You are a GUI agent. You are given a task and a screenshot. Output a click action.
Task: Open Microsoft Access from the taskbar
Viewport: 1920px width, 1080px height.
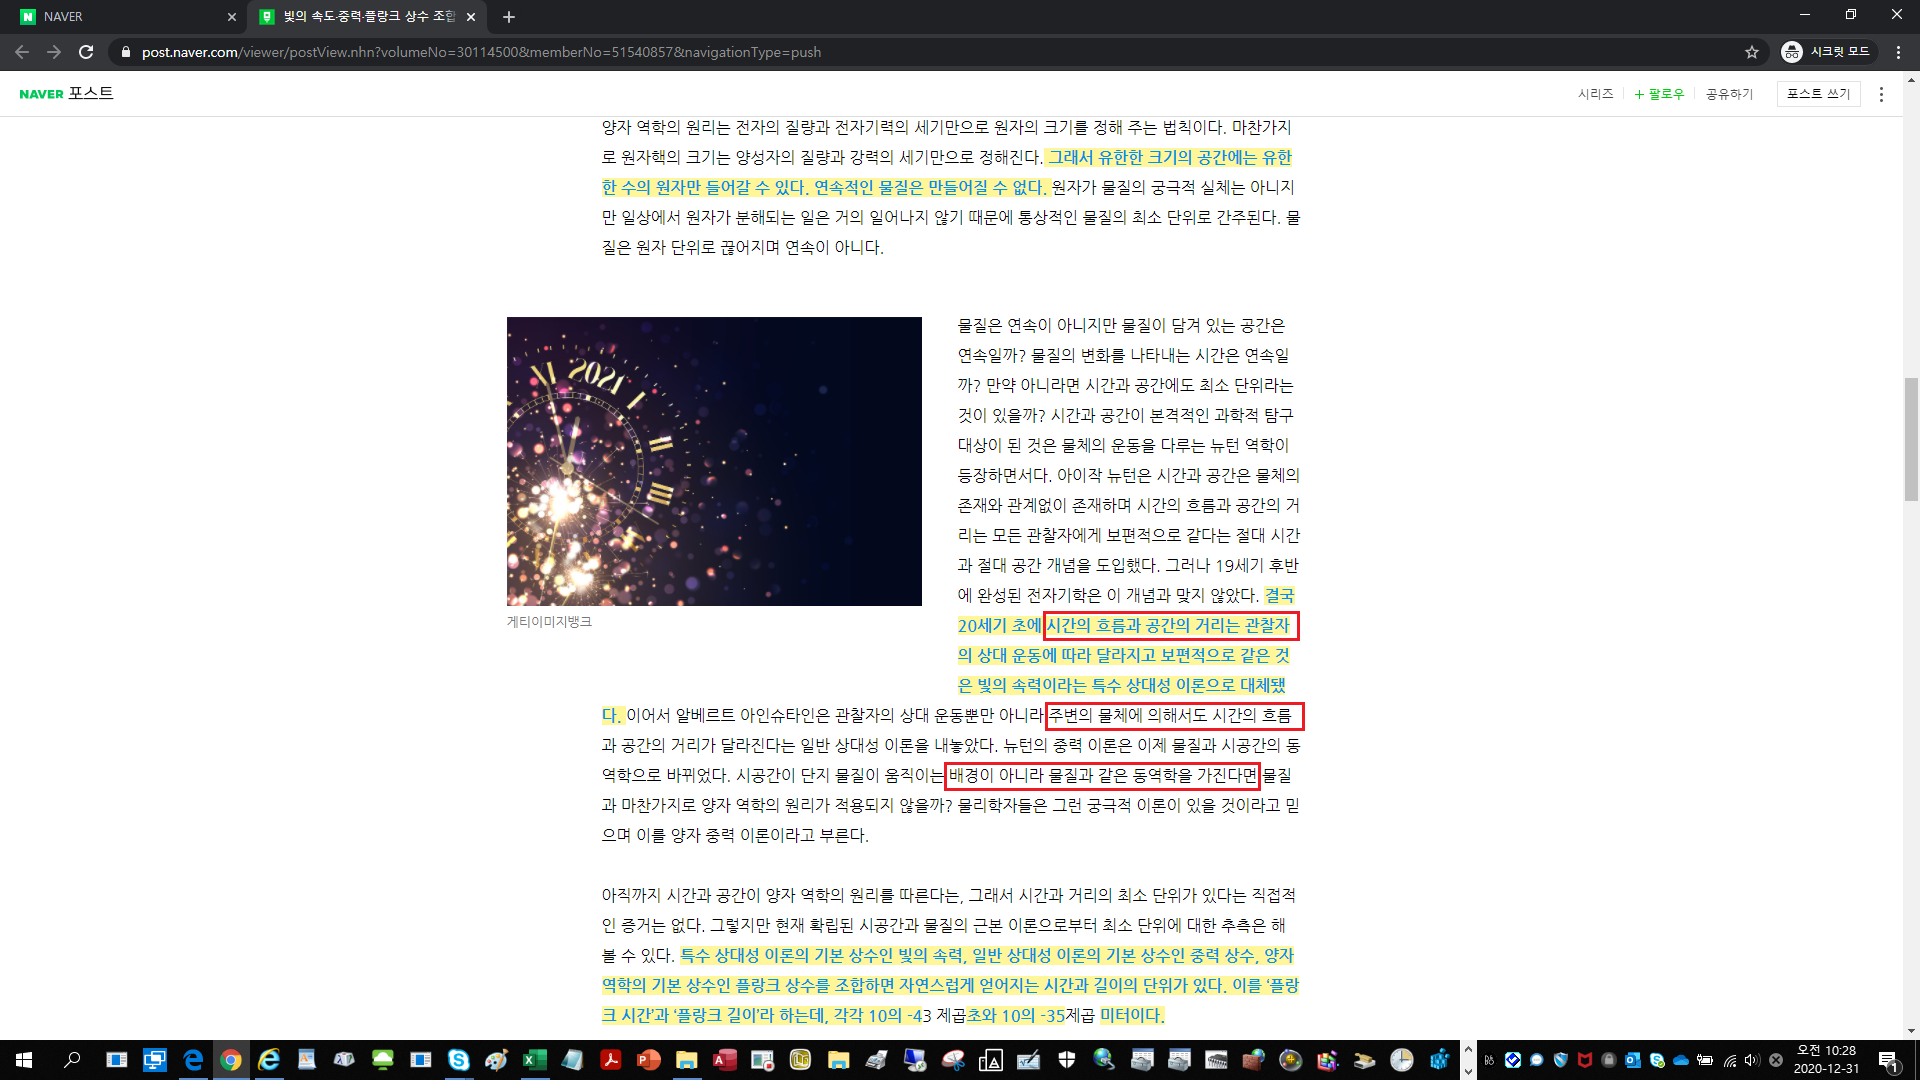pos(725,1060)
